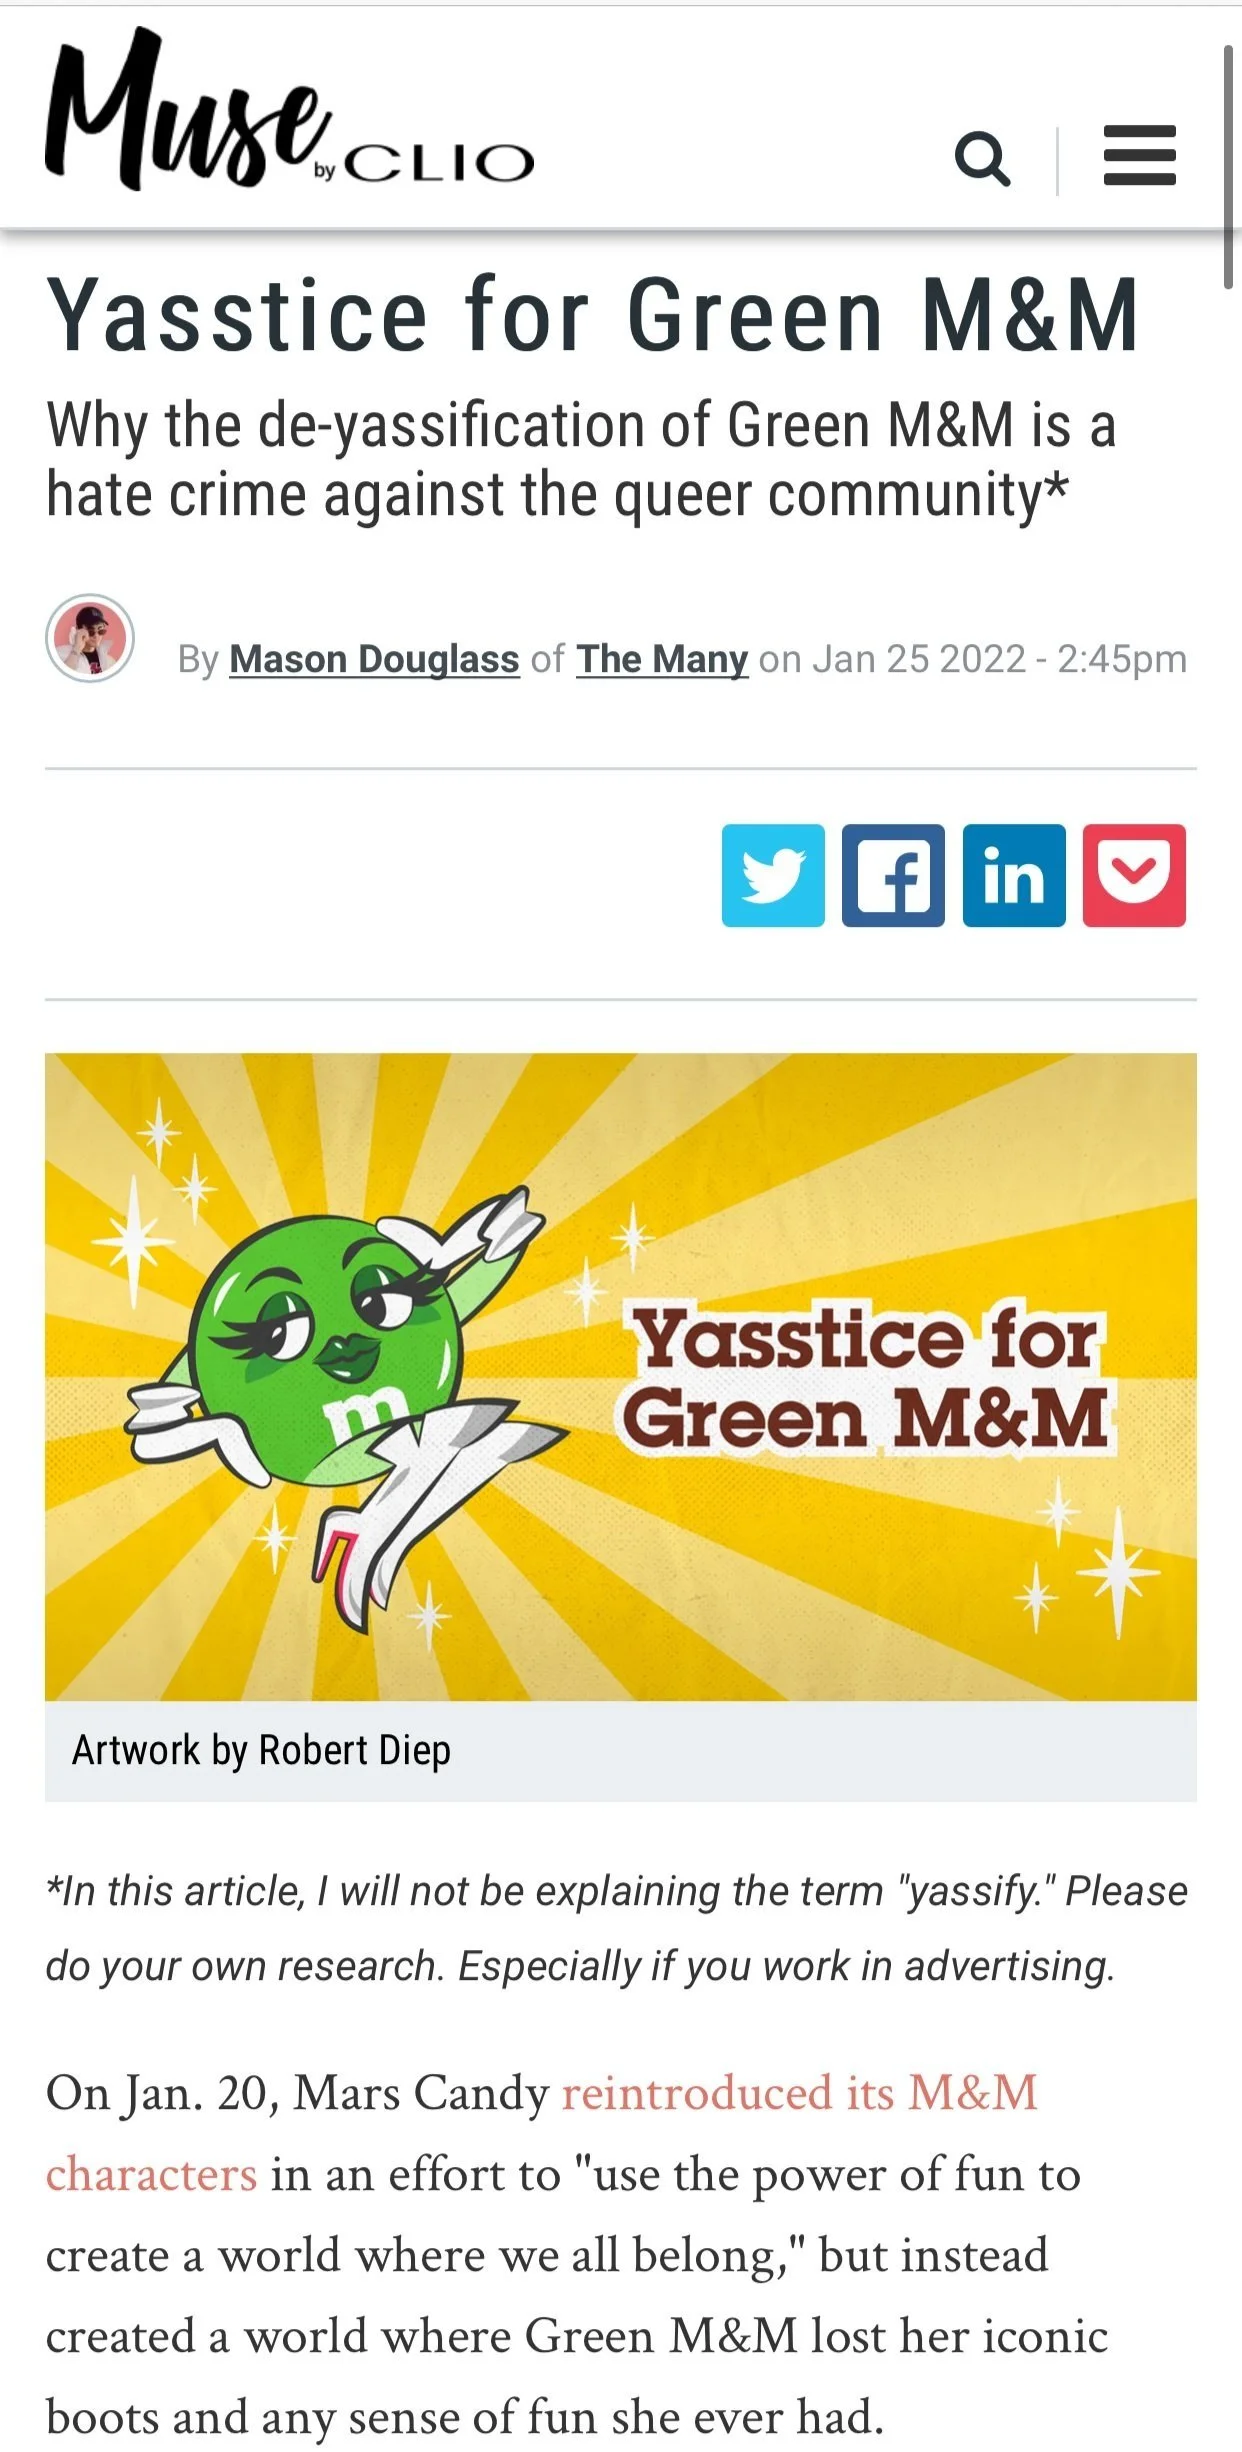Click the article subtitle about de-yassification
Screen dimensions: 1242x2452
coord(581,459)
